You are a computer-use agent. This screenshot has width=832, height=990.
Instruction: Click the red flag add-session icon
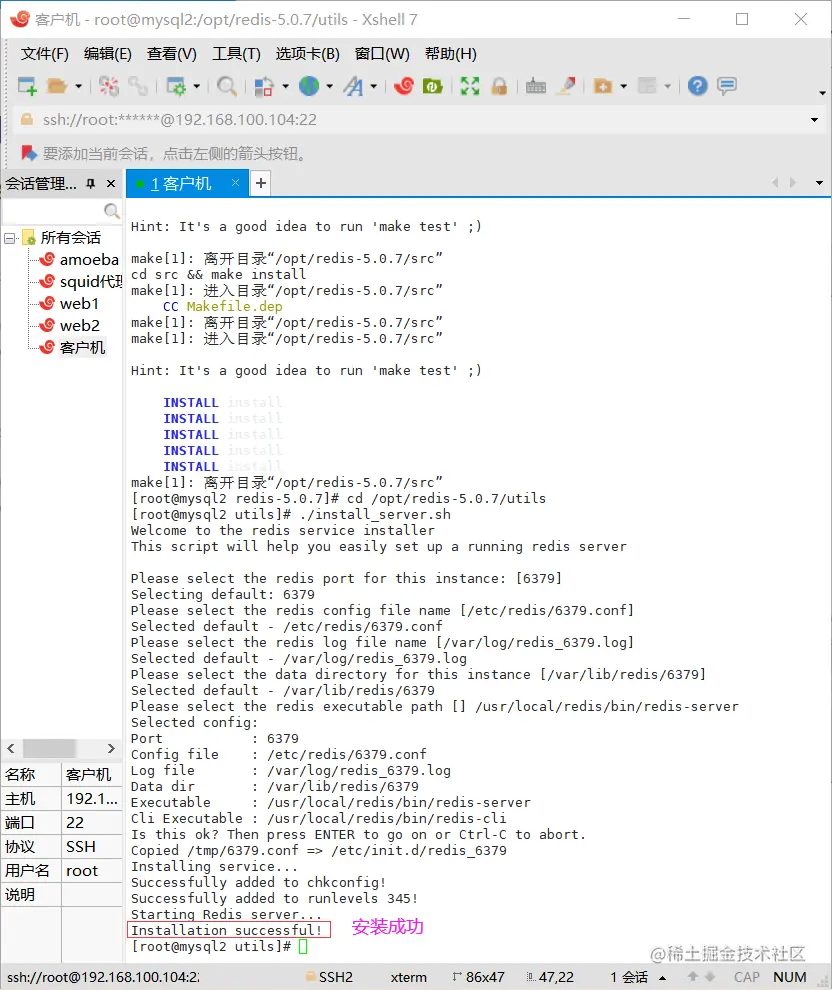[28, 153]
